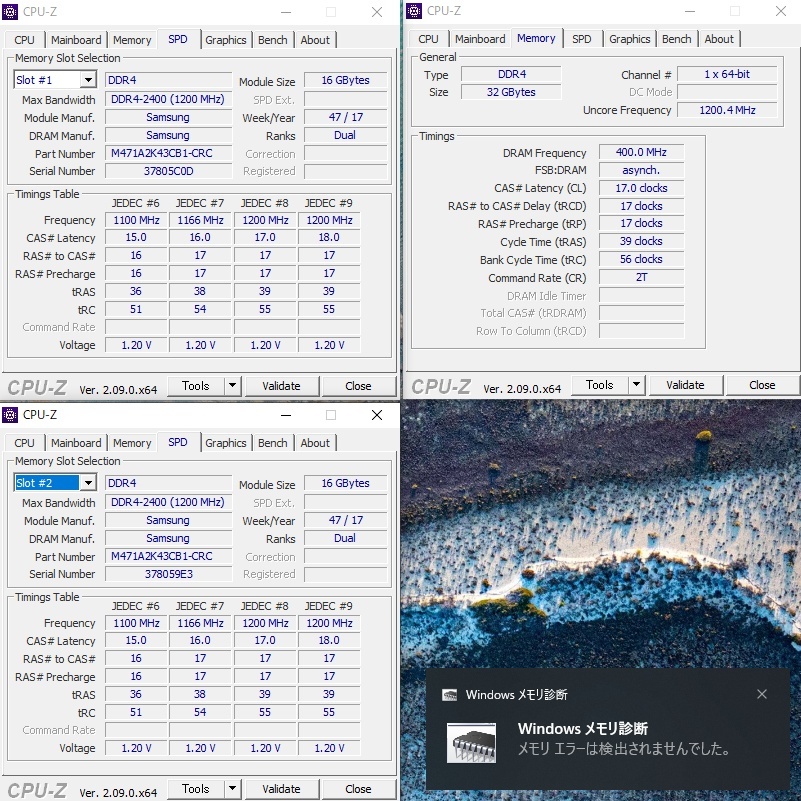Click Tools button in Slot #1 window

pyautogui.click(x=196, y=386)
